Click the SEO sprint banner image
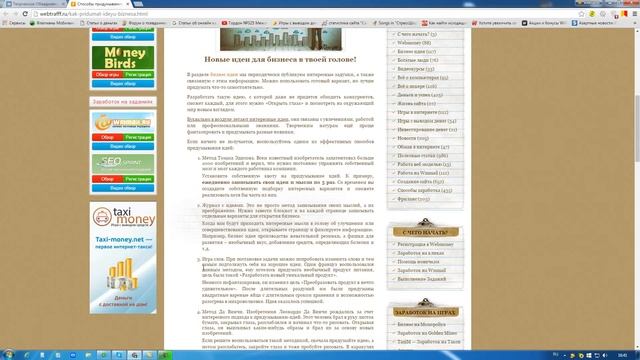Image resolution: width=640 pixels, height=360 pixels. pos(123,163)
